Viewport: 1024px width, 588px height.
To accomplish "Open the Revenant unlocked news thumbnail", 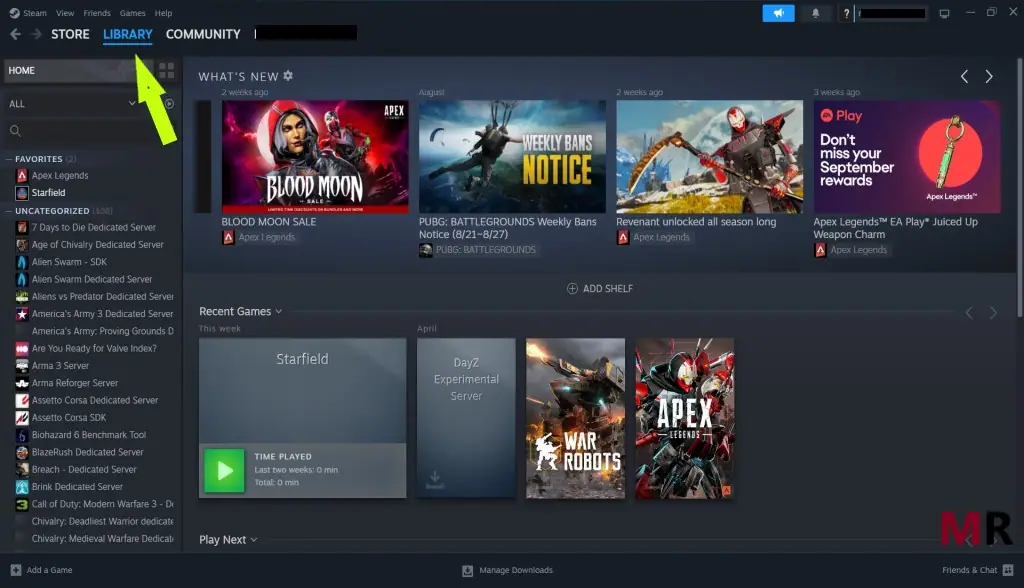I will click(710, 156).
